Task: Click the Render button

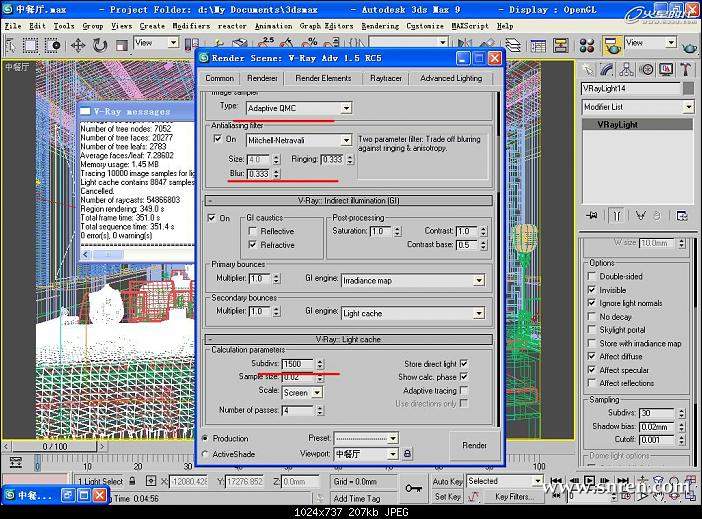Action: tap(475, 445)
